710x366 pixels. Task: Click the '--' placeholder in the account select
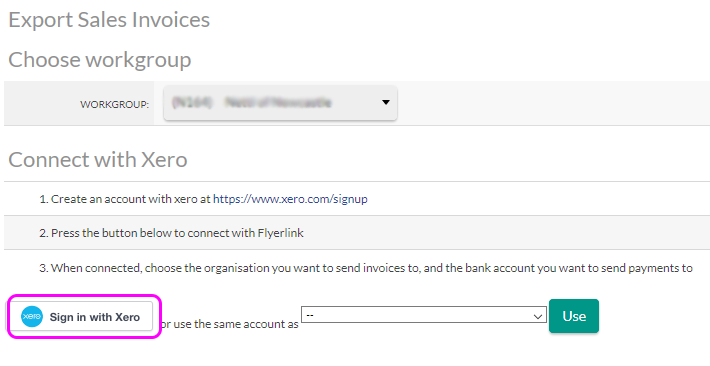pos(310,315)
